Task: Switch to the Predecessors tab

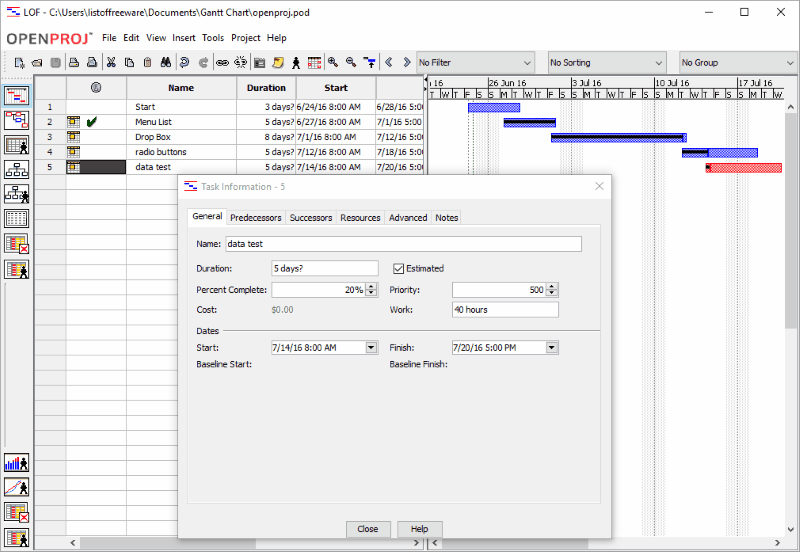Action: click(256, 218)
